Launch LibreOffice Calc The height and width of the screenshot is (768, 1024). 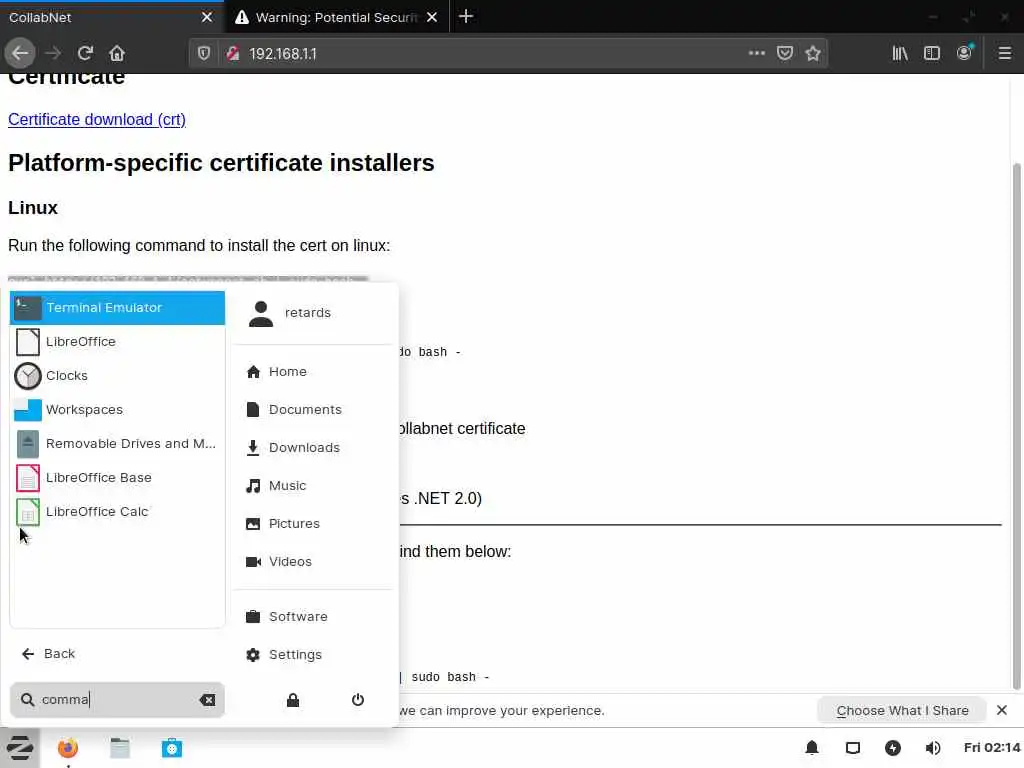[118, 511]
